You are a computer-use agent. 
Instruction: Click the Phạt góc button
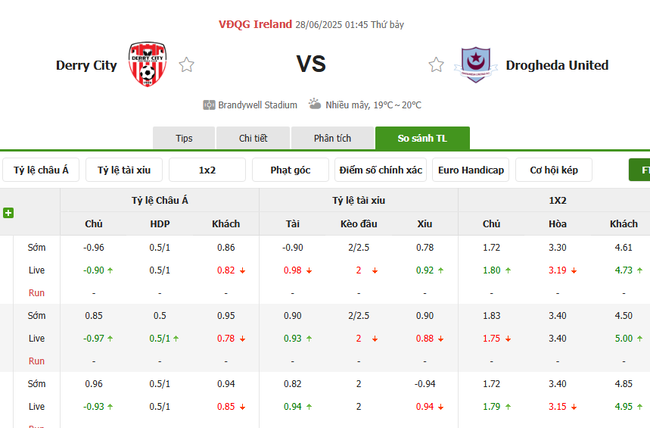[x=291, y=170]
